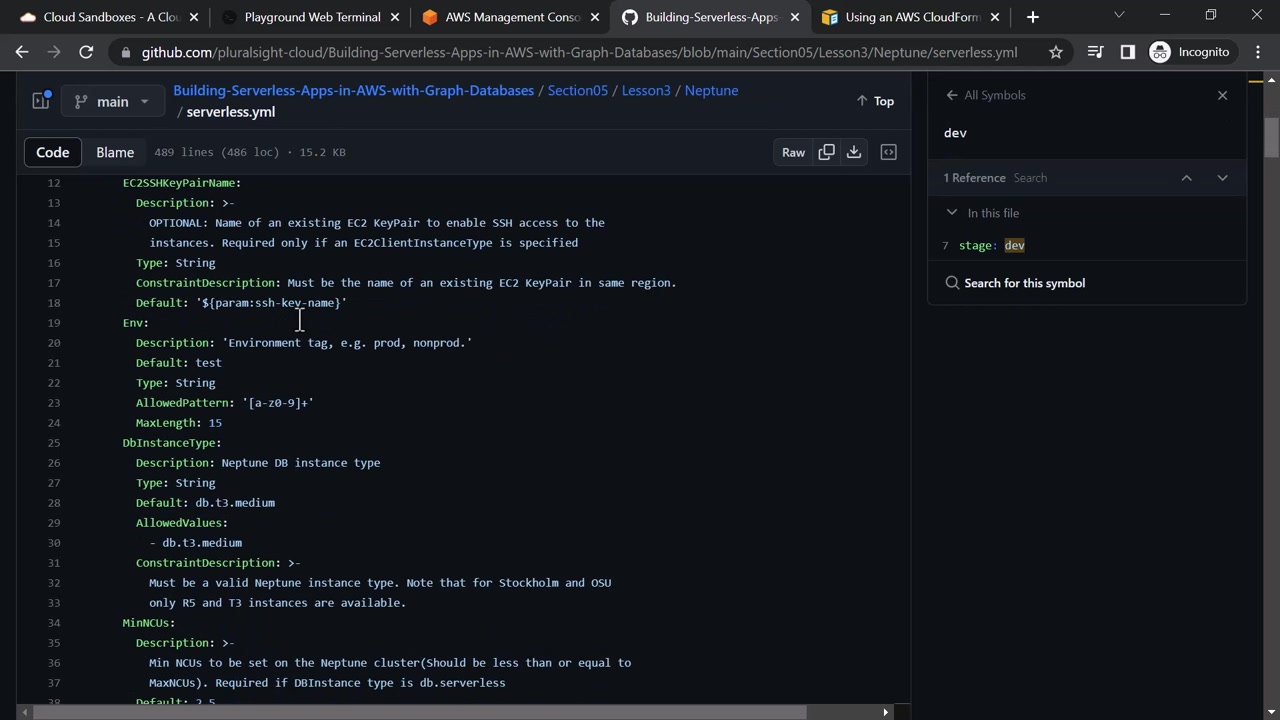Image resolution: width=1280 pixels, height=720 pixels.
Task: Switch to the Blame view
Action: point(115,152)
